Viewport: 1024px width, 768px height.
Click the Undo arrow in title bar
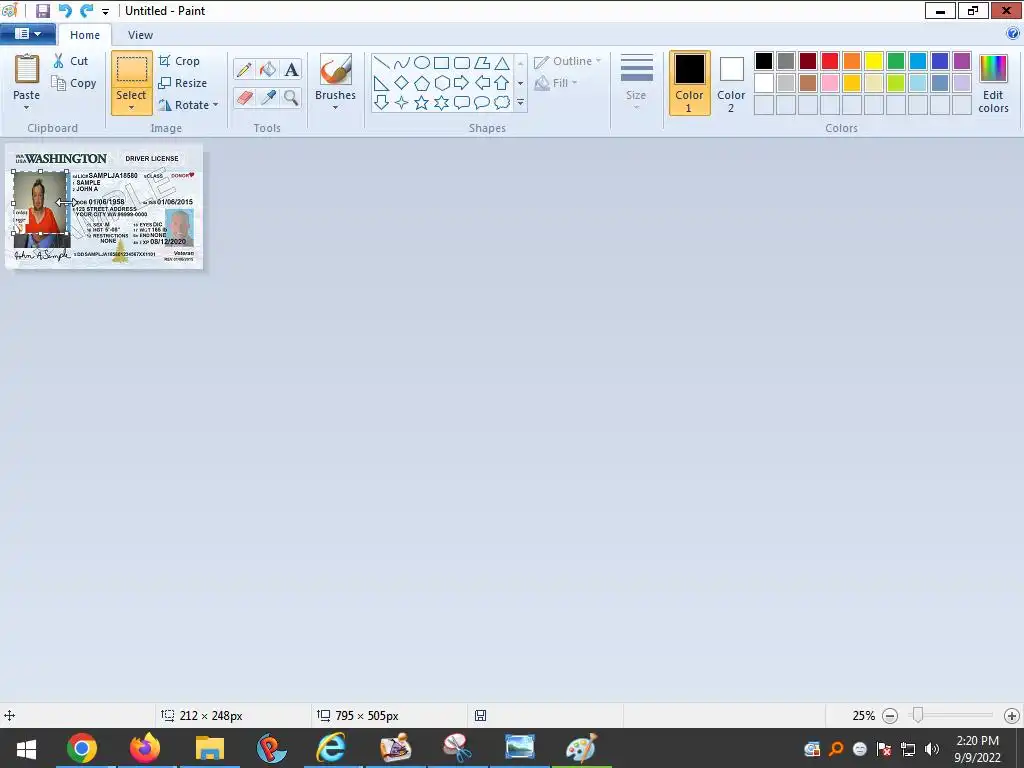[65, 11]
